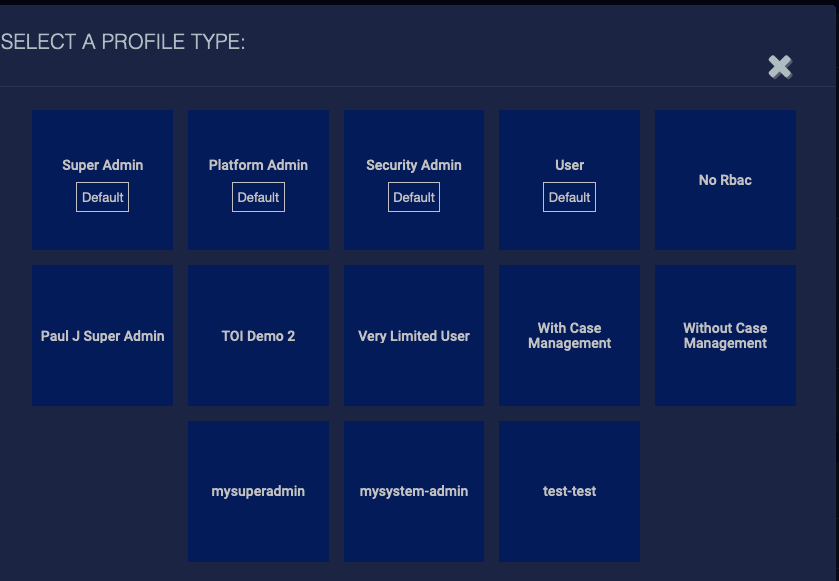This screenshot has height=581, width=839.
Task: Select the mysystem-admin profile tile
Action: coord(414,491)
